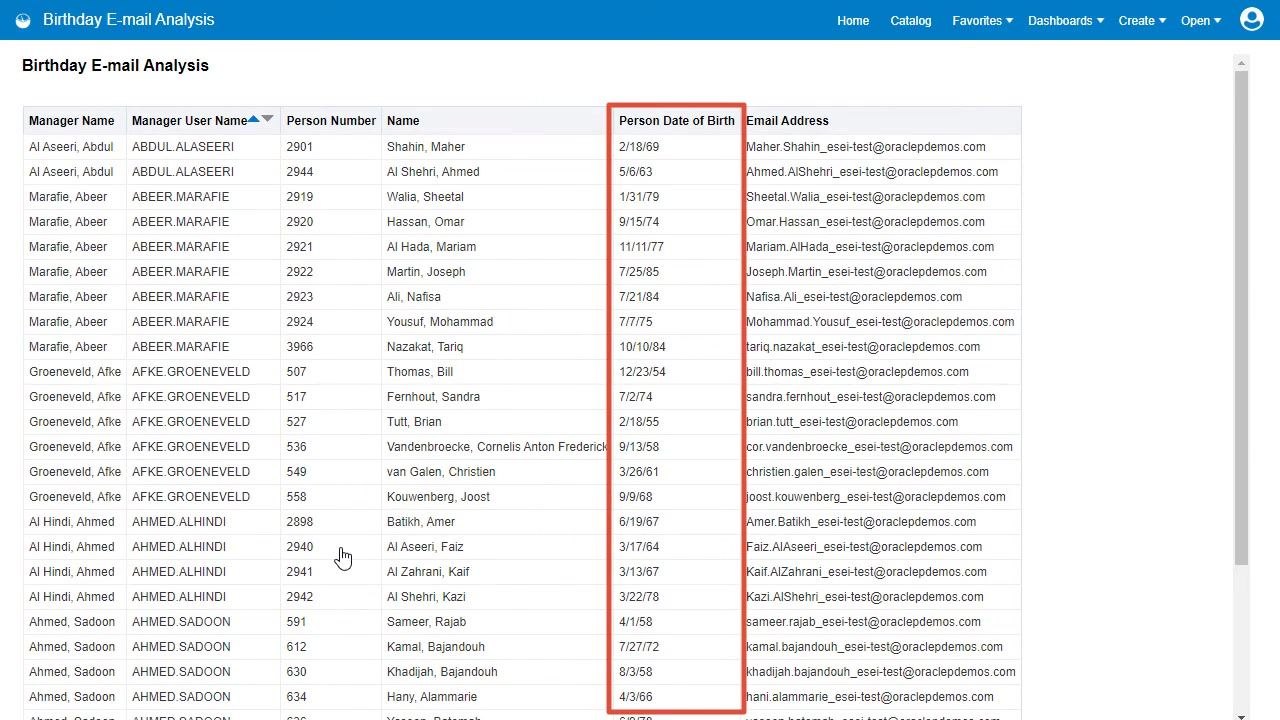Click the Birthday E-mail Analysis page heading
The image size is (1280, 720).
tap(115, 66)
